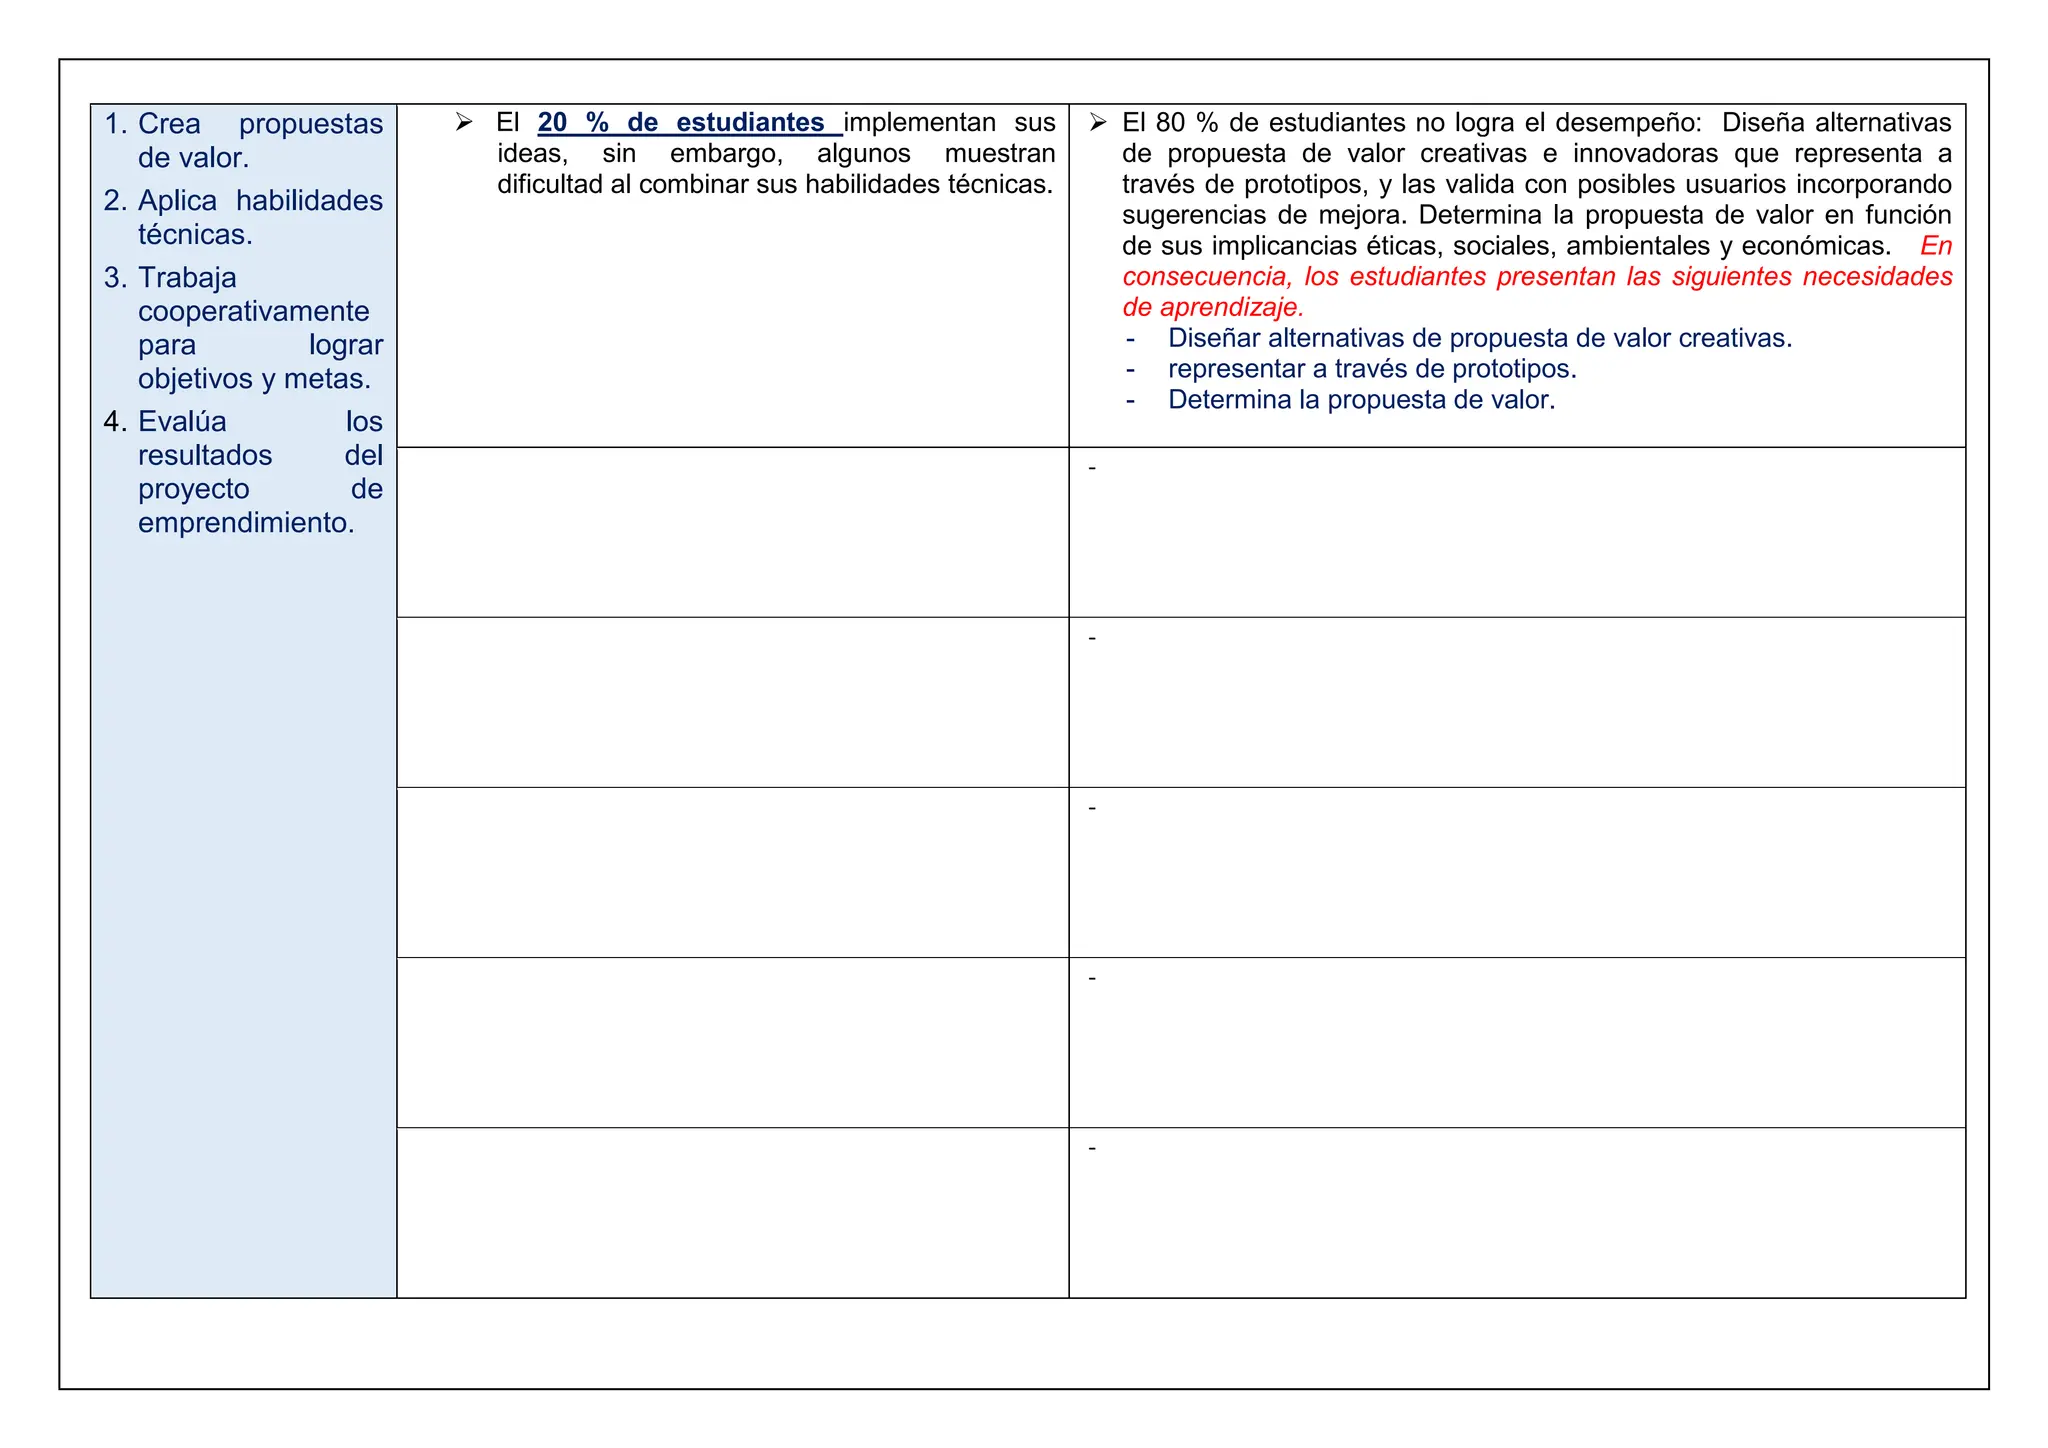Click the first empty middle-column table cell

[x=732, y=532]
